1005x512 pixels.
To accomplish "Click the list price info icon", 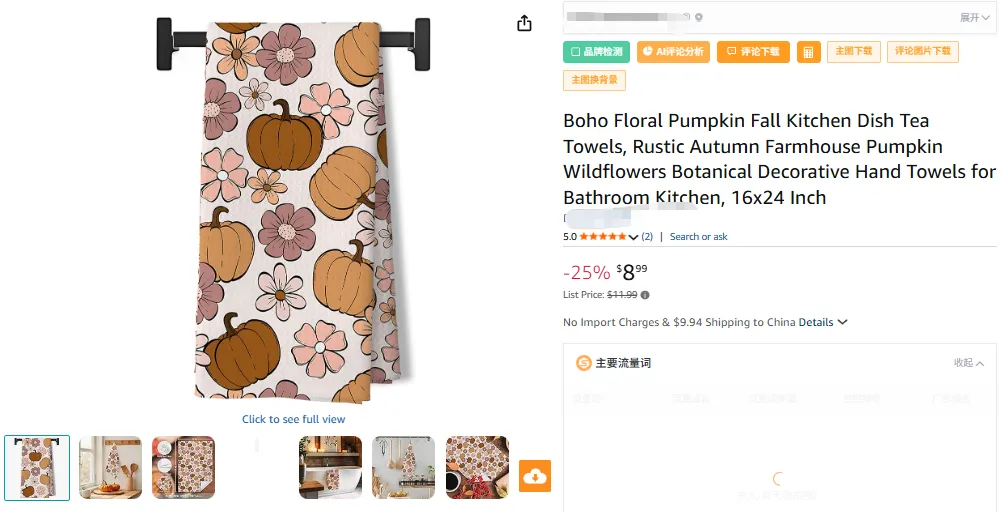I will 645,295.
